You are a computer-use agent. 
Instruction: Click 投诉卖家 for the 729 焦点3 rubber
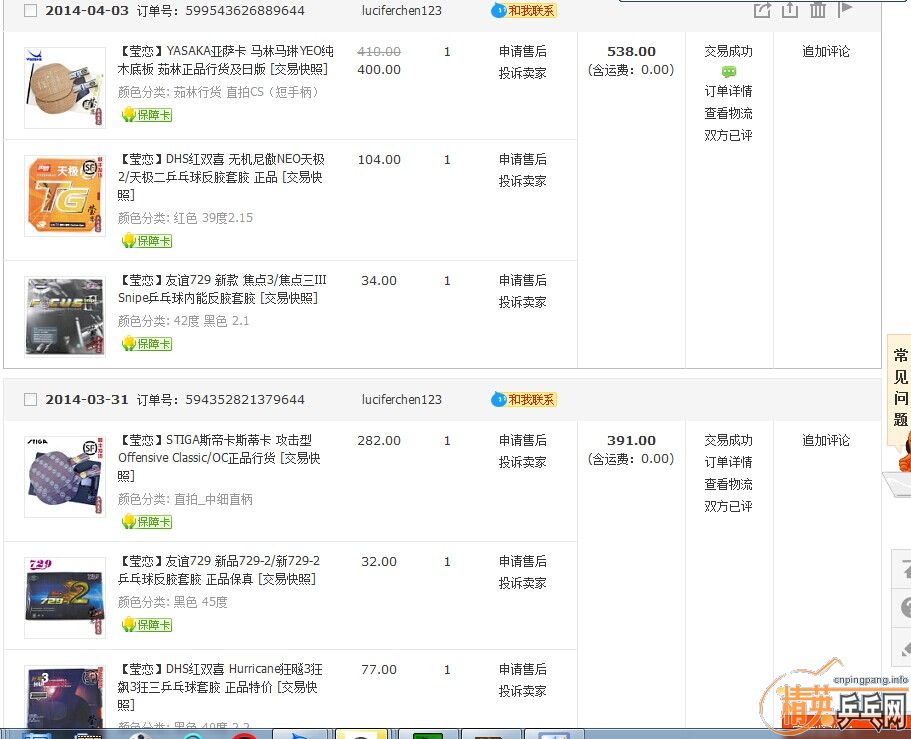(x=523, y=302)
